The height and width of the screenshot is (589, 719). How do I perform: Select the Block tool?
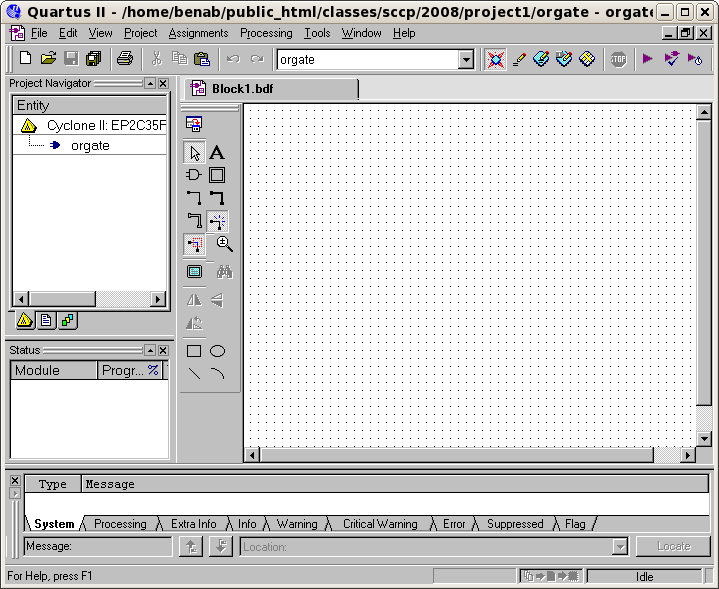click(217, 175)
